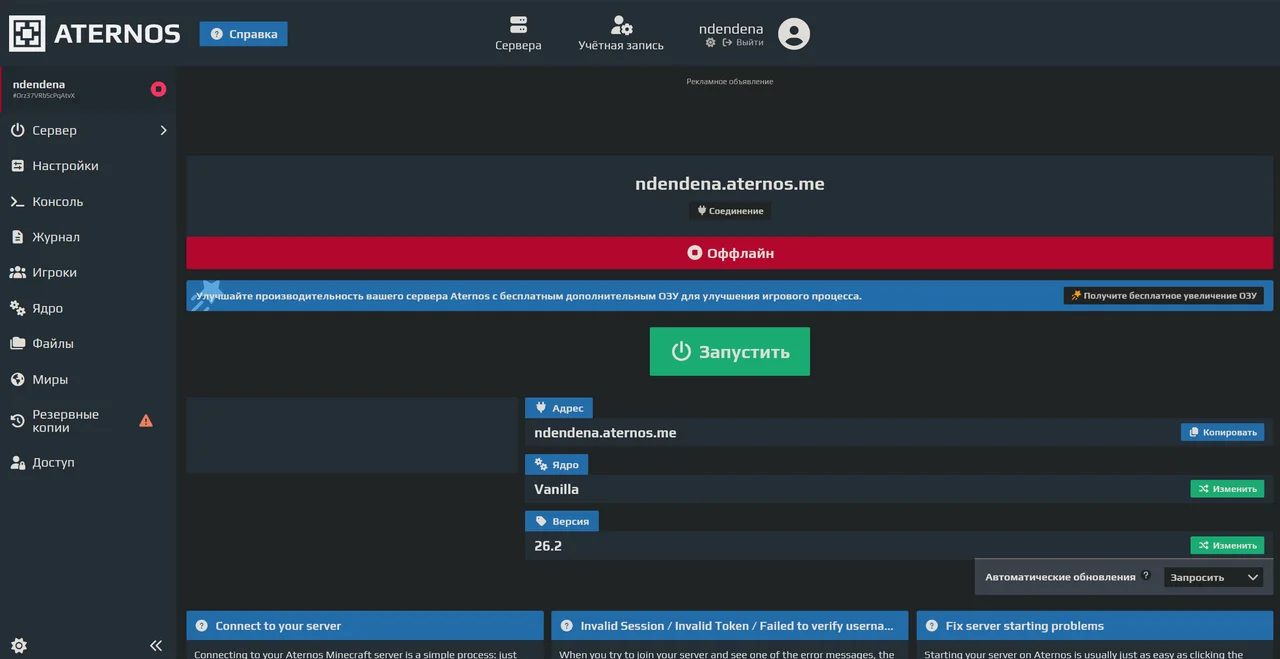Click the backups warning triangle icon

coord(146,421)
